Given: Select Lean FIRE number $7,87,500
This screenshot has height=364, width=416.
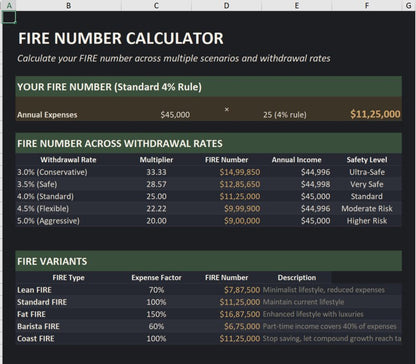Looking at the screenshot, I should pyautogui.click(x=242, y=290).
